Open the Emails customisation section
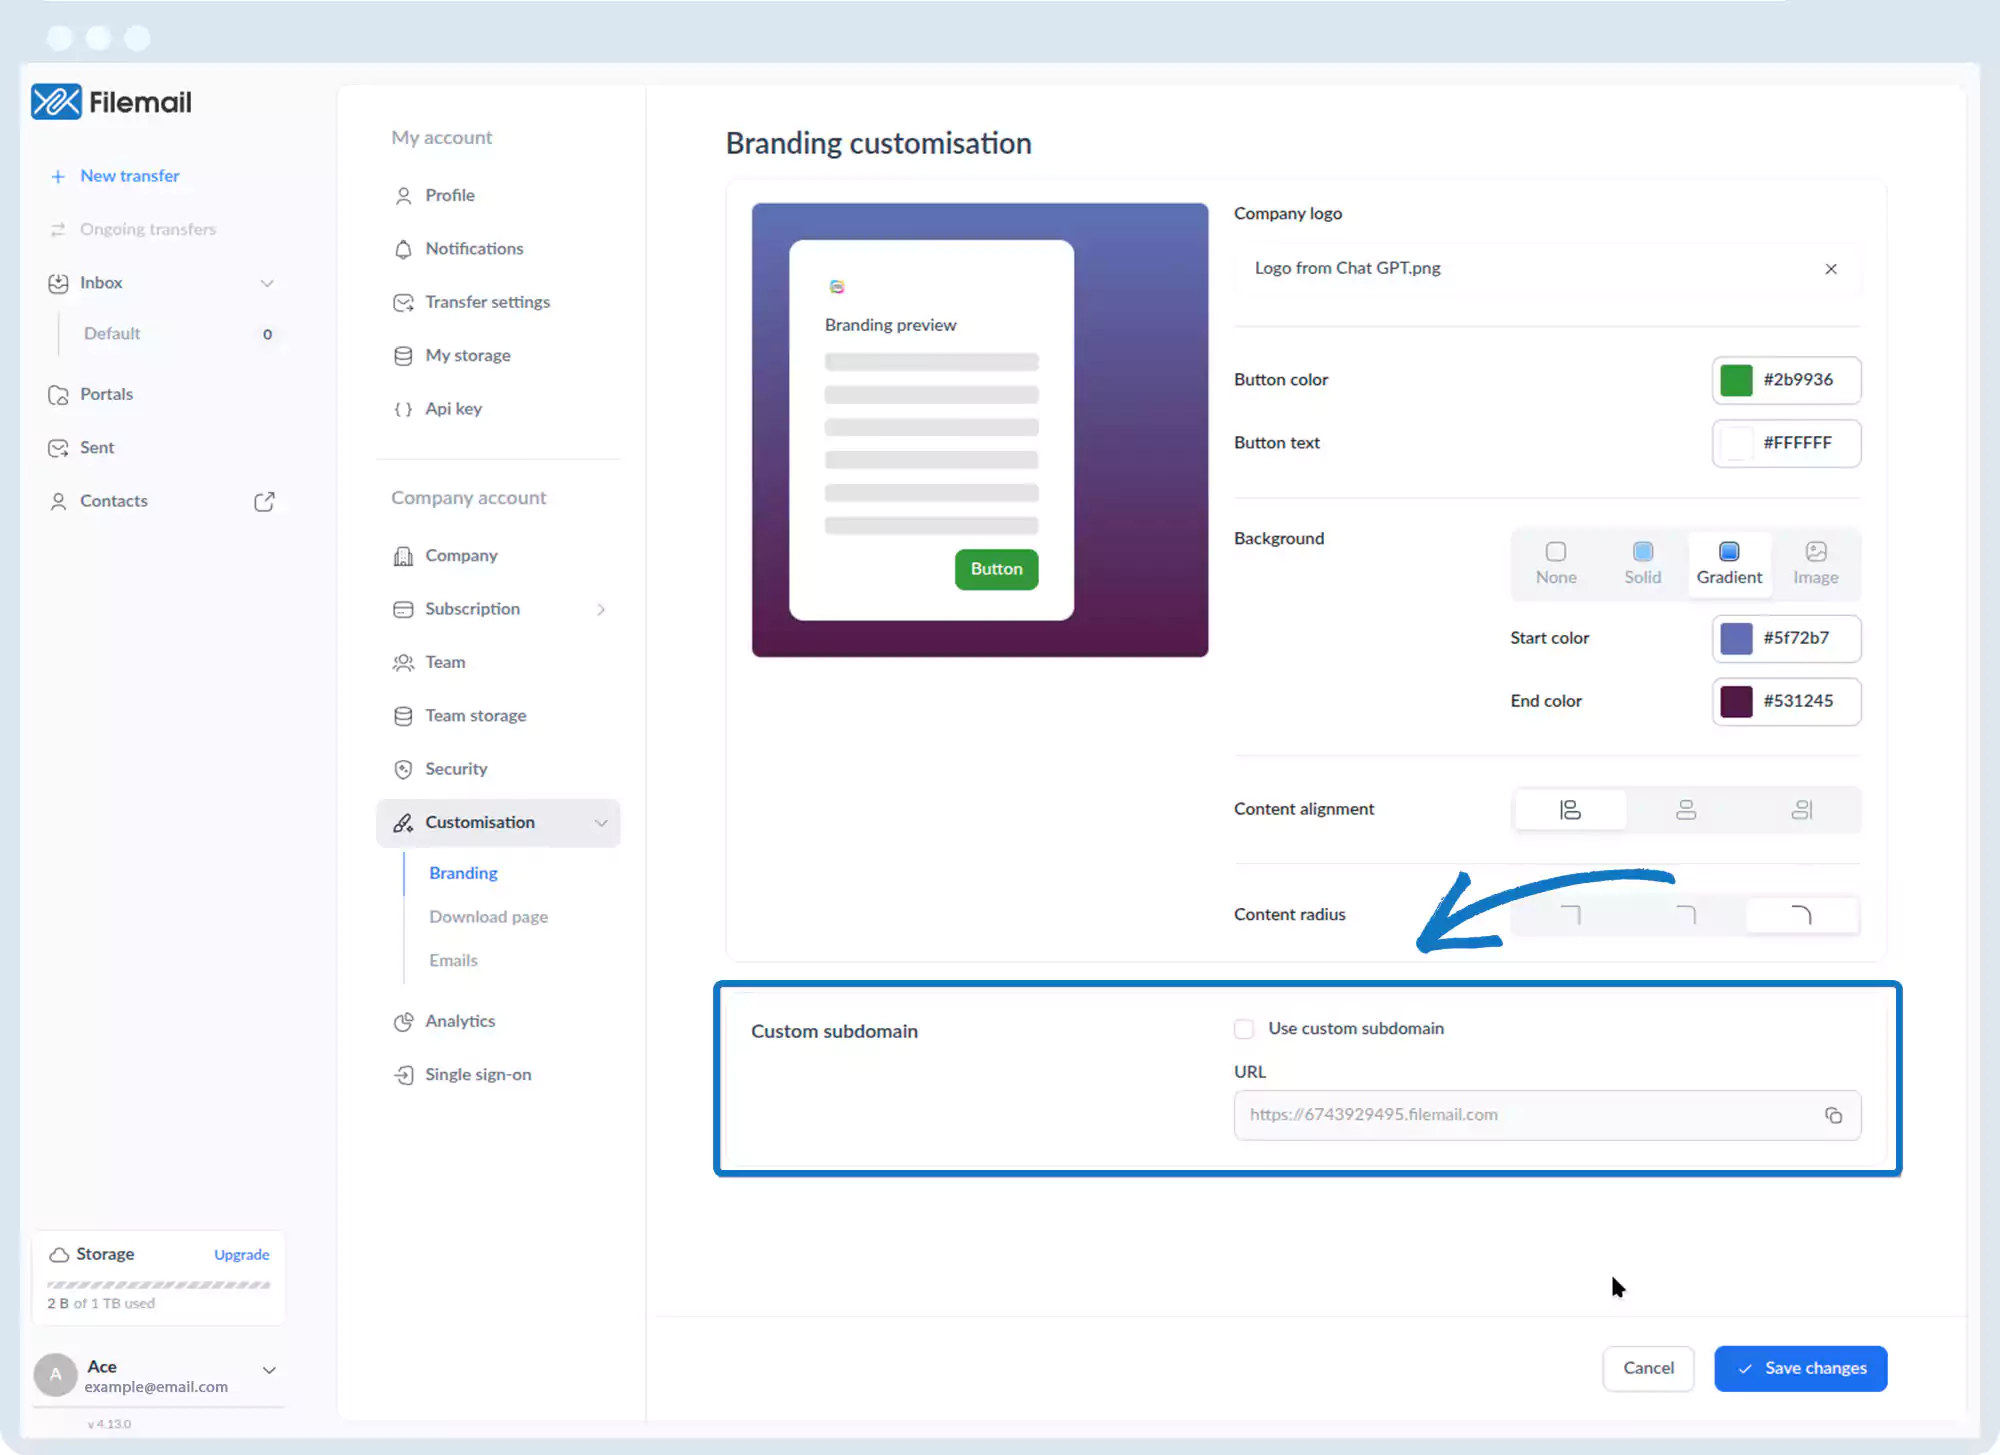 [453, 960]
